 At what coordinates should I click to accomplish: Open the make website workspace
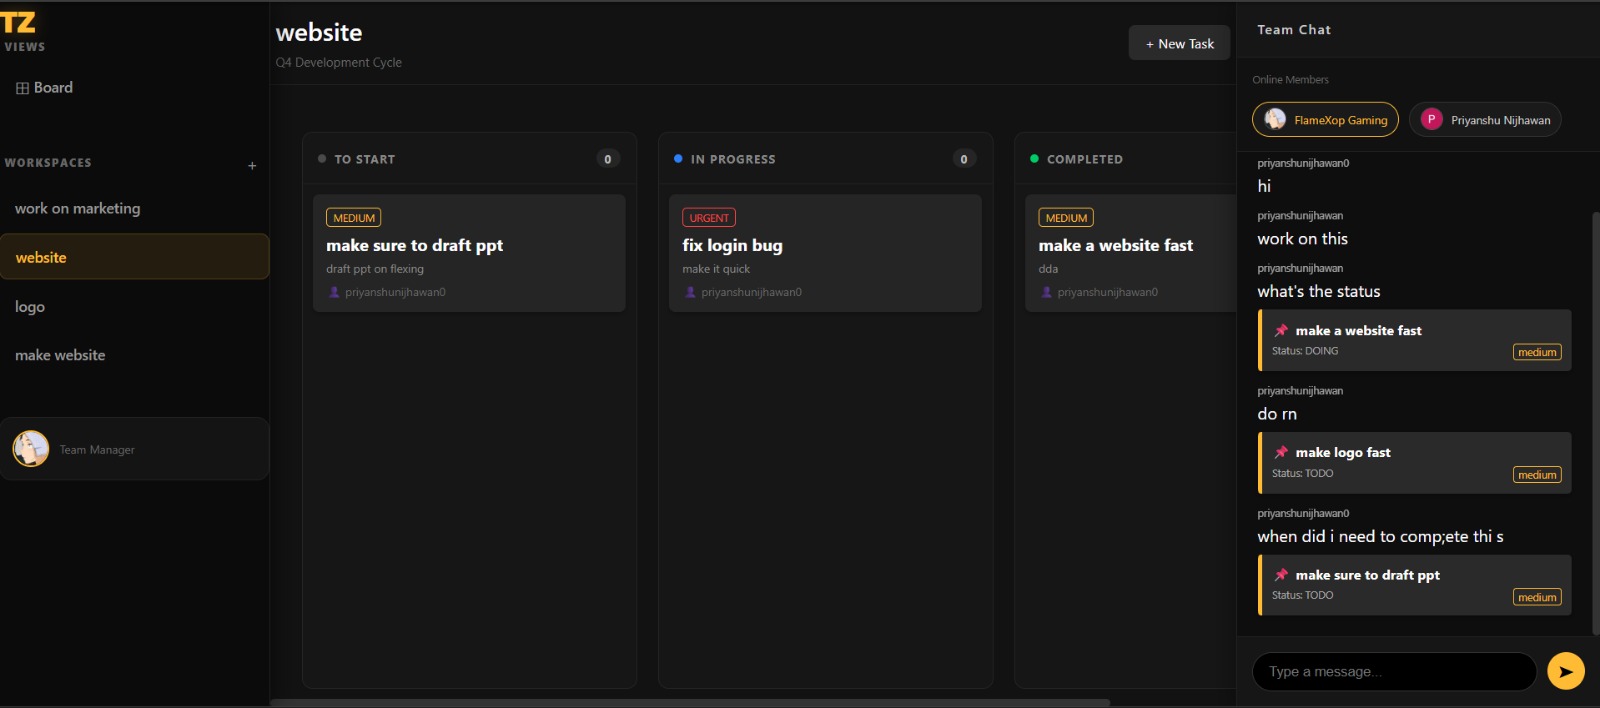click(60, 355)
